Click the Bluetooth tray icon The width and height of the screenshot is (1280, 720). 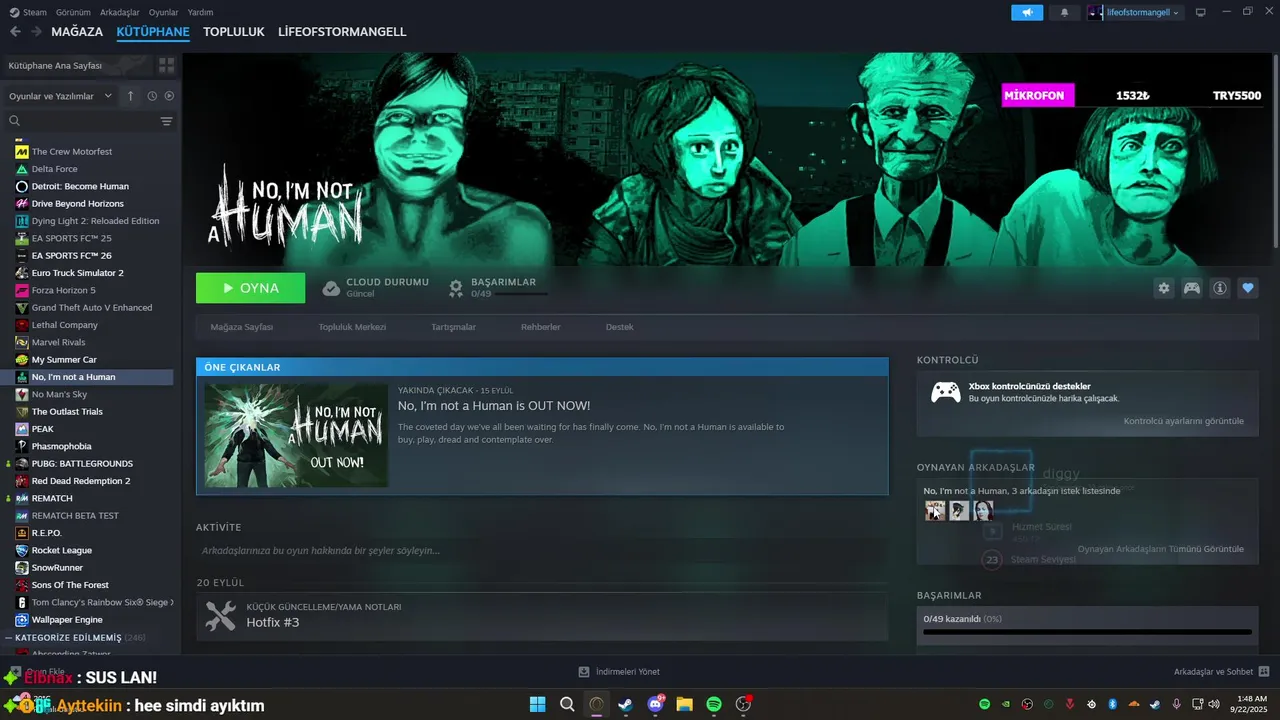(1112, 704)
